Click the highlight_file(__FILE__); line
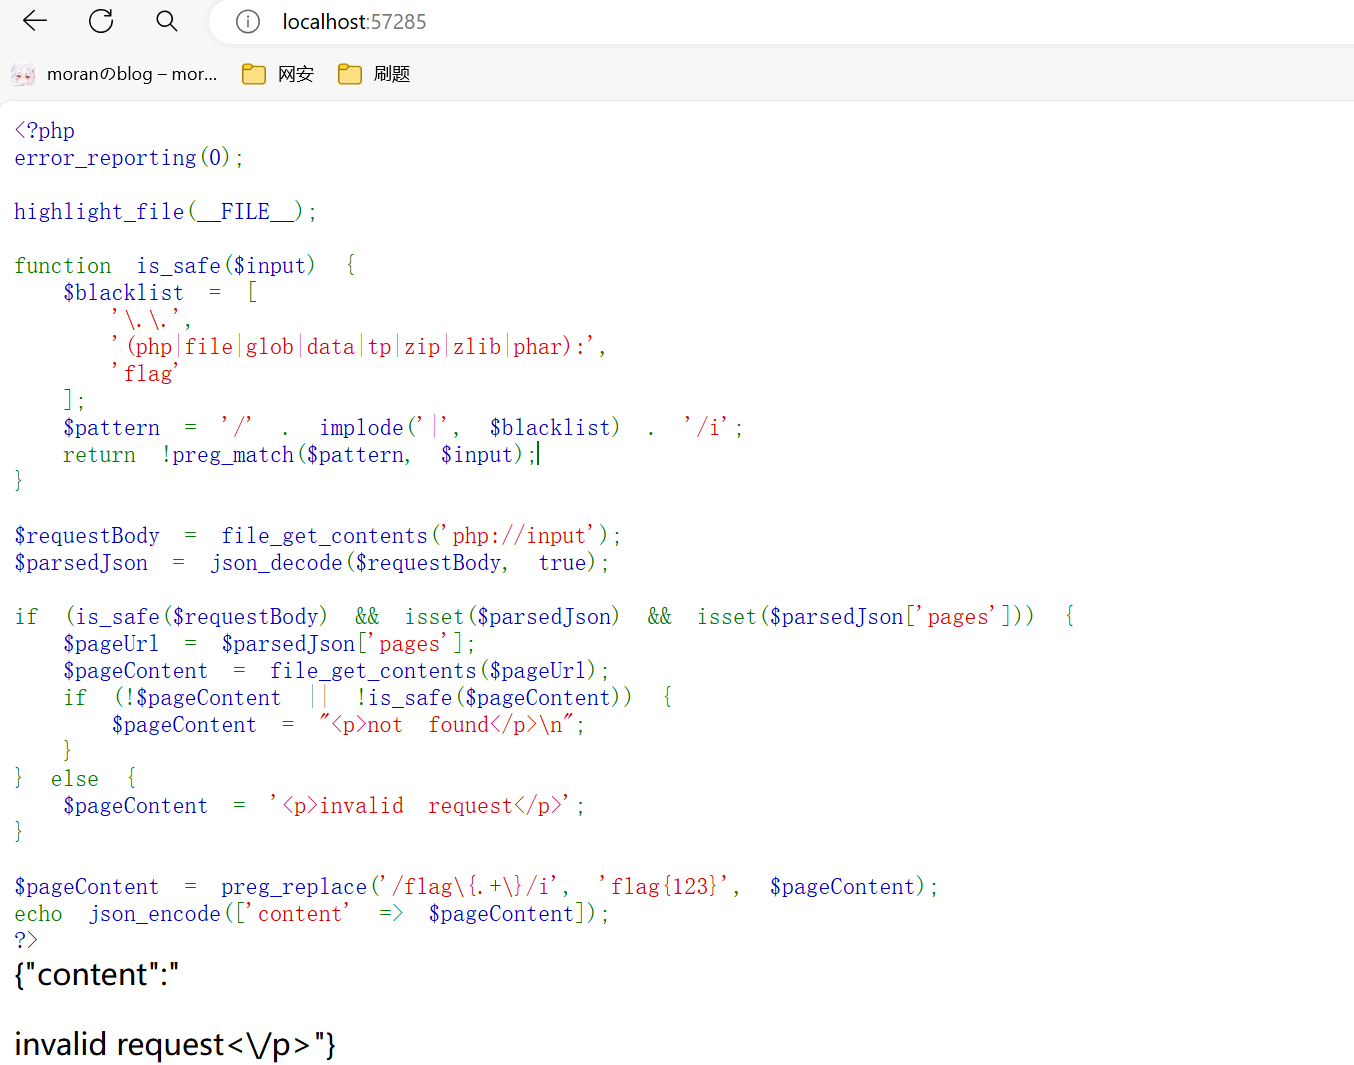This screenshot has height=1065, width=1354. (x=165, y=212)
